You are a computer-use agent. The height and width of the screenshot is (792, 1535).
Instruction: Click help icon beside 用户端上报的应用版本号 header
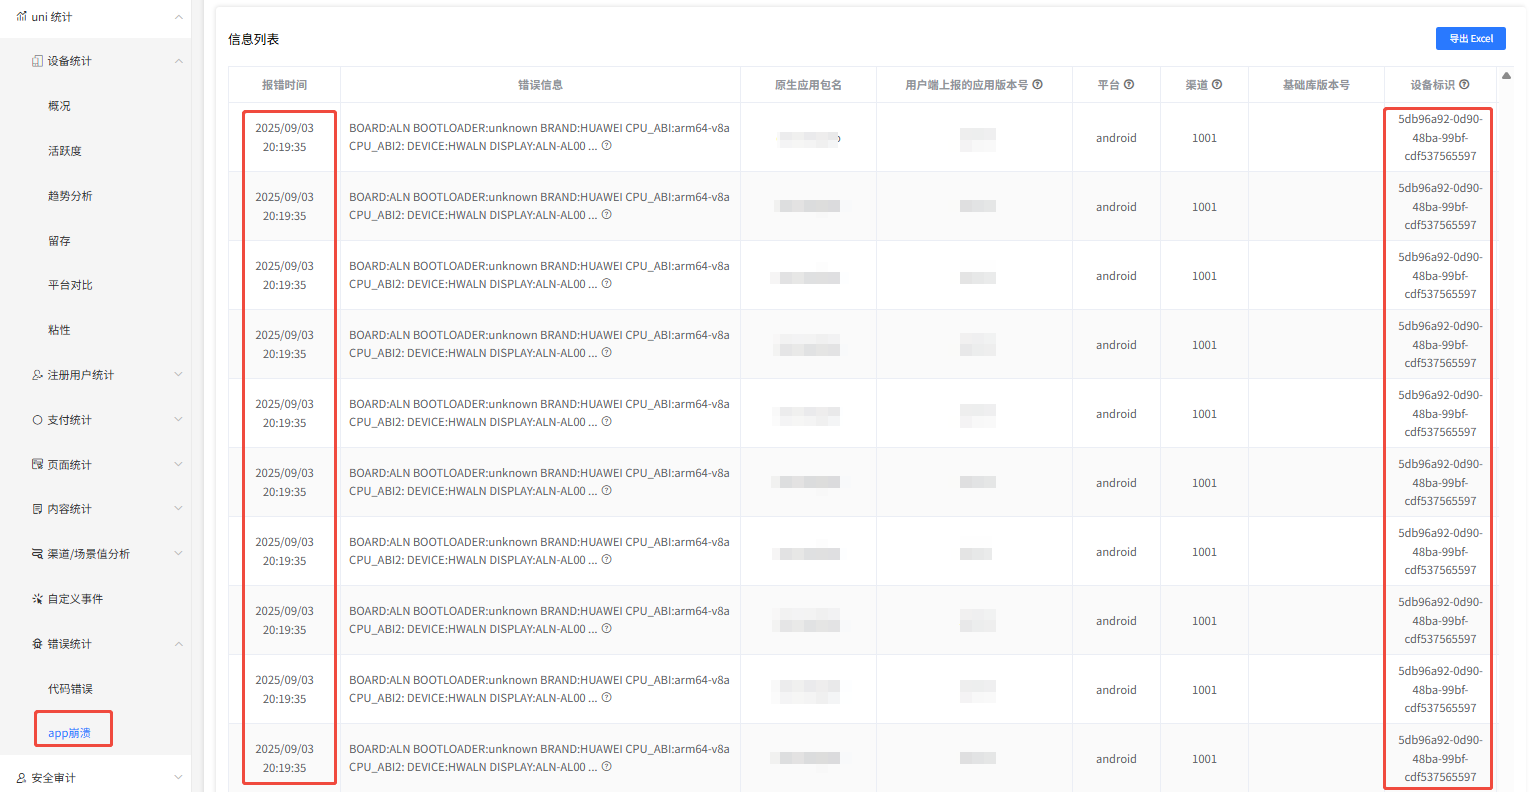(x=1038, y=84)
